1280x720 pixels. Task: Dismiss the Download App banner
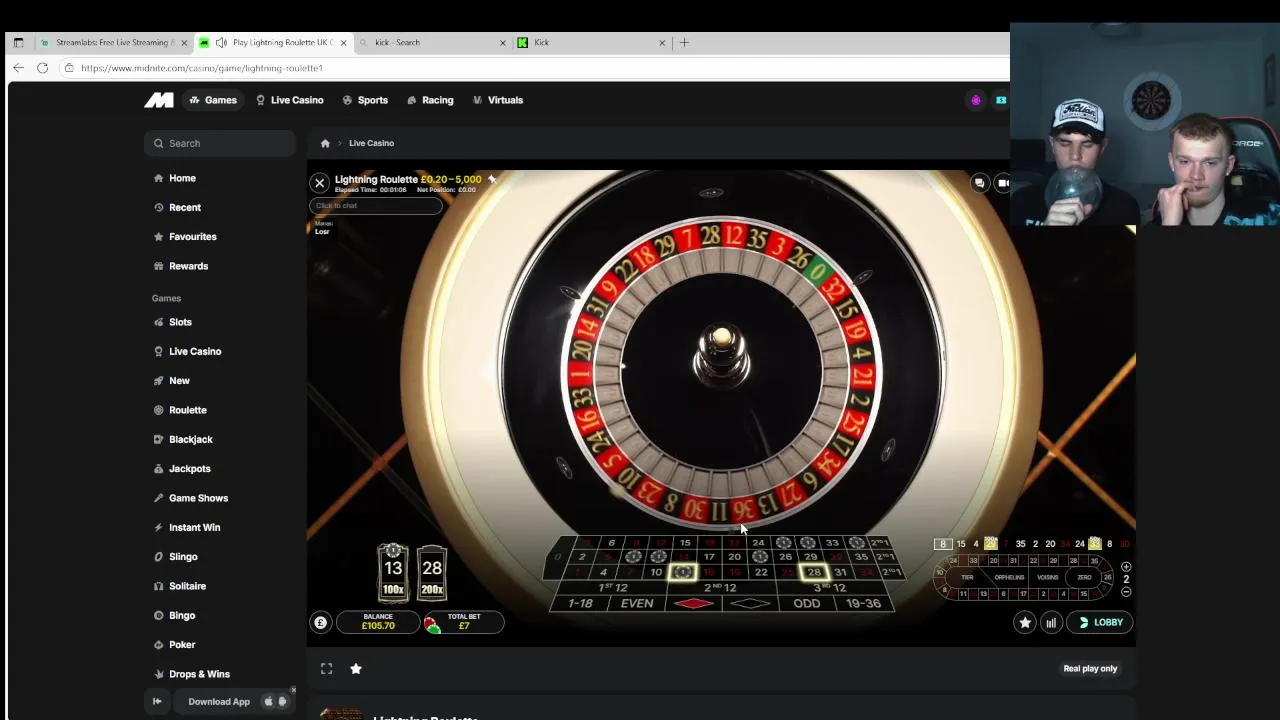(293, 690)
